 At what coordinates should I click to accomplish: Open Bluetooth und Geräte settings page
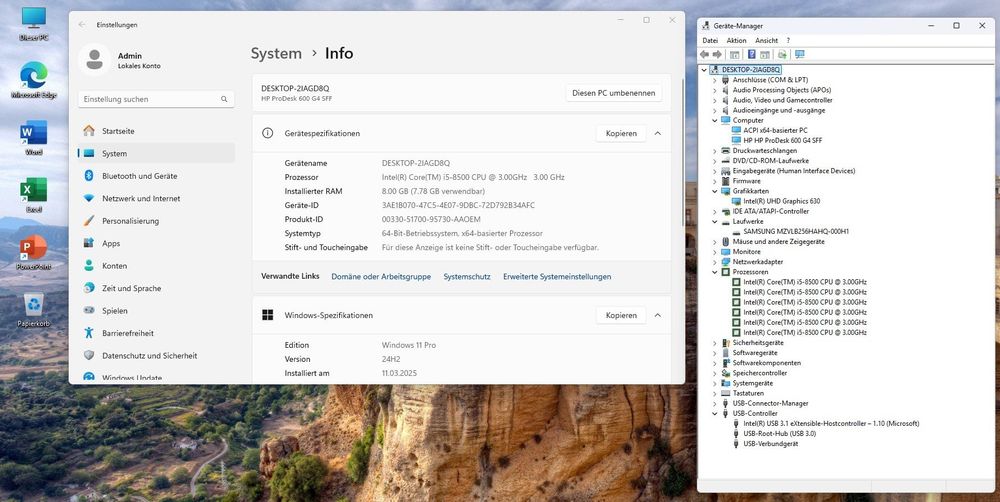click(139, 176)
